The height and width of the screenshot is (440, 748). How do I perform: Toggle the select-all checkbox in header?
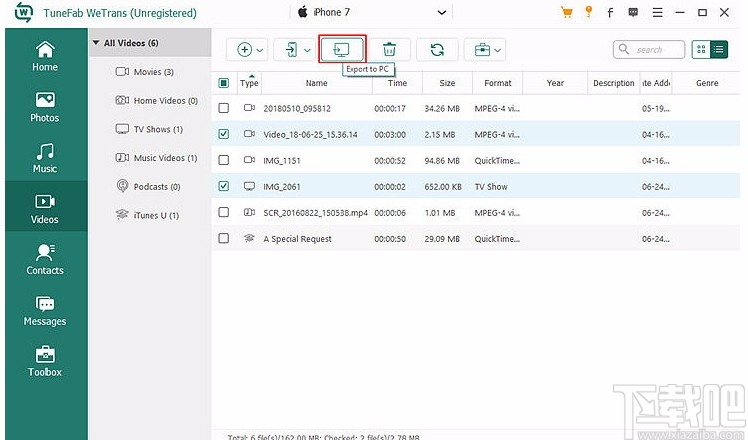[223, 83]
